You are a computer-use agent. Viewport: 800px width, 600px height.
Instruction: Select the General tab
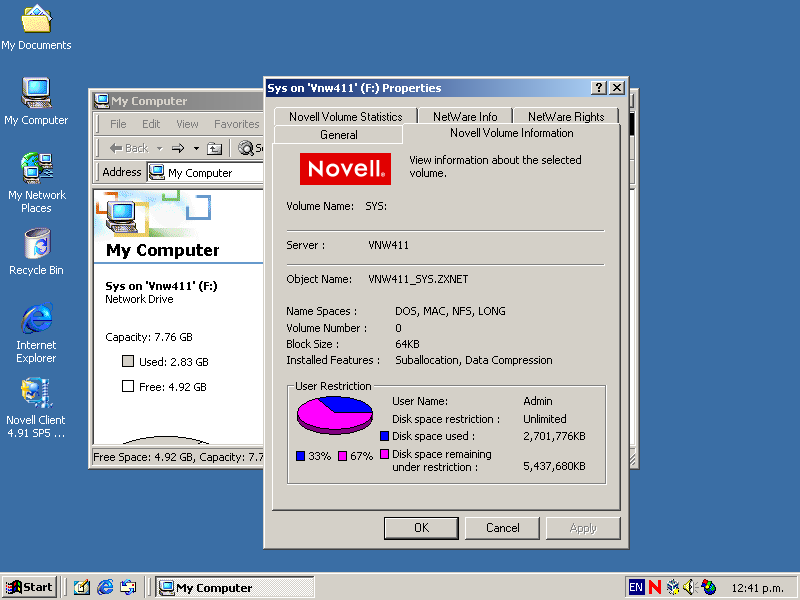click(x=338, y=135)
